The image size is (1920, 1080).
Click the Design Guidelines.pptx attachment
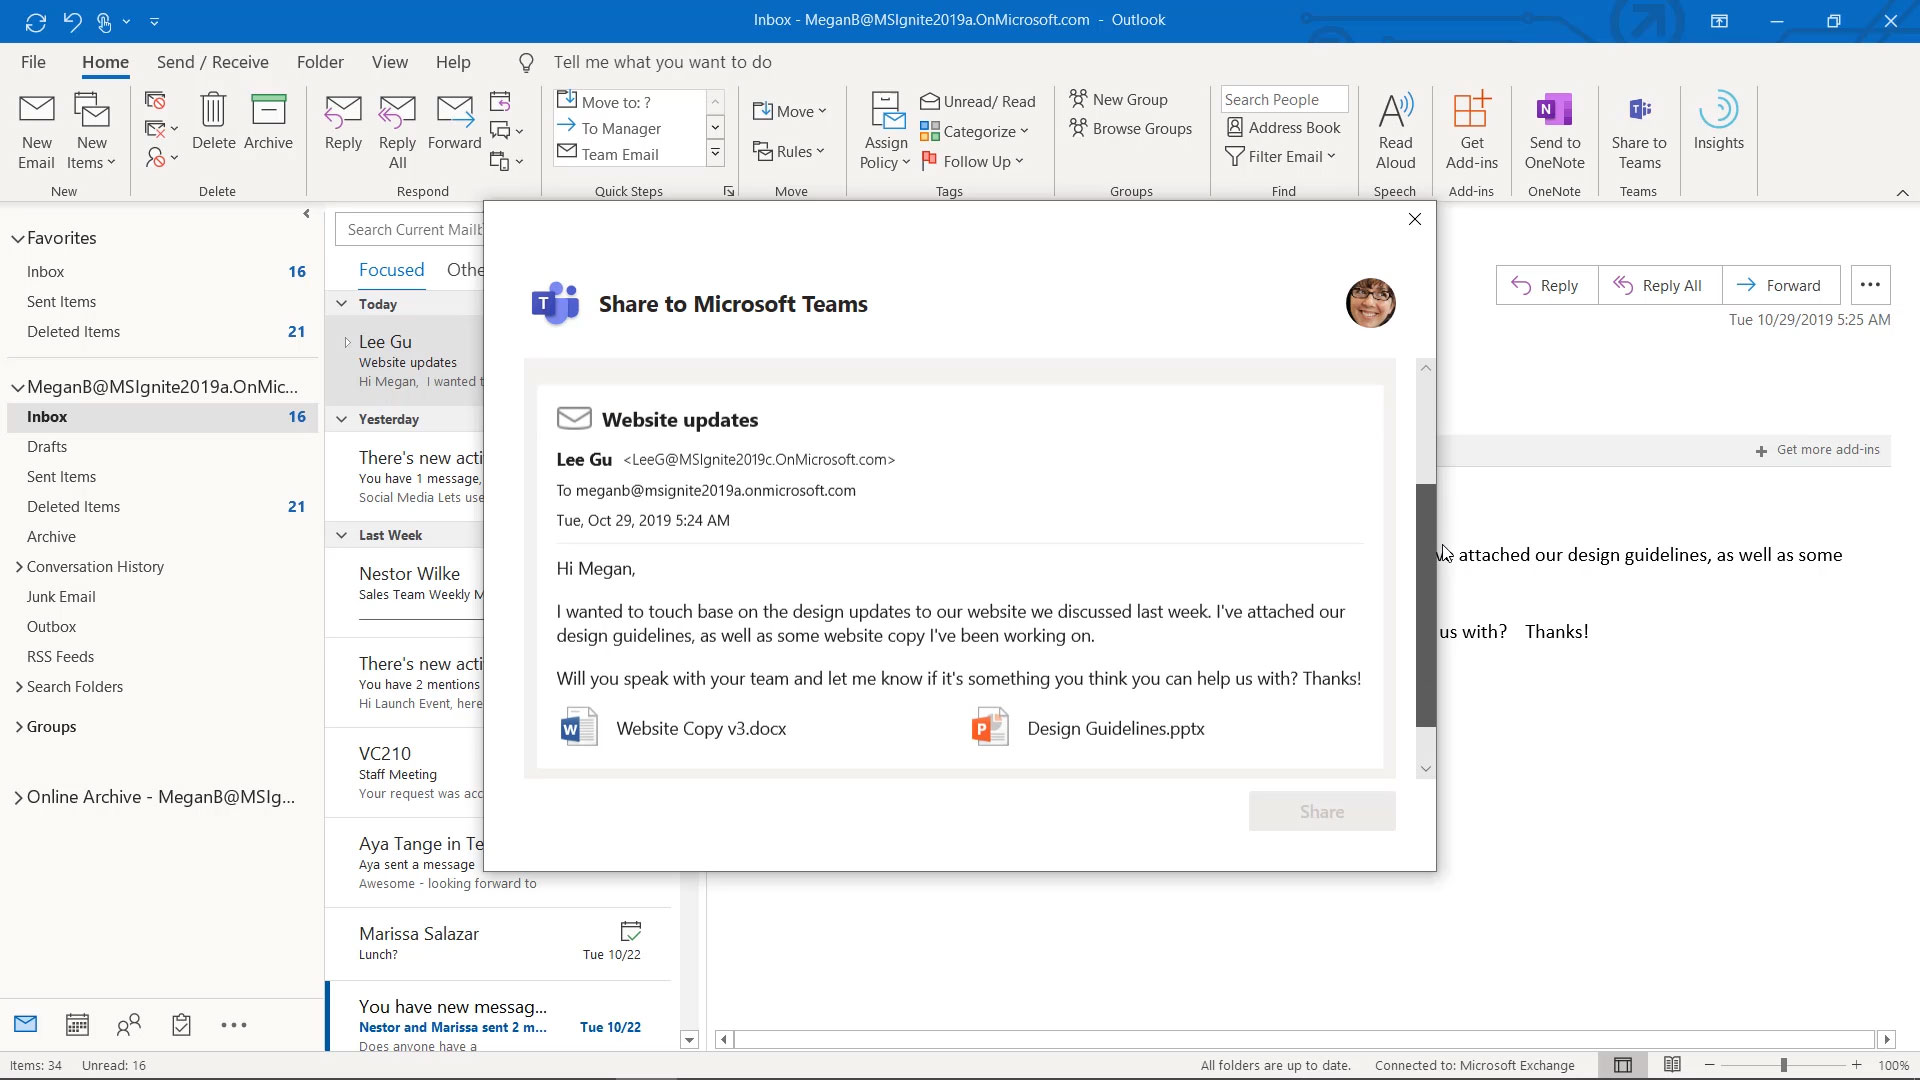point(1088,728)
